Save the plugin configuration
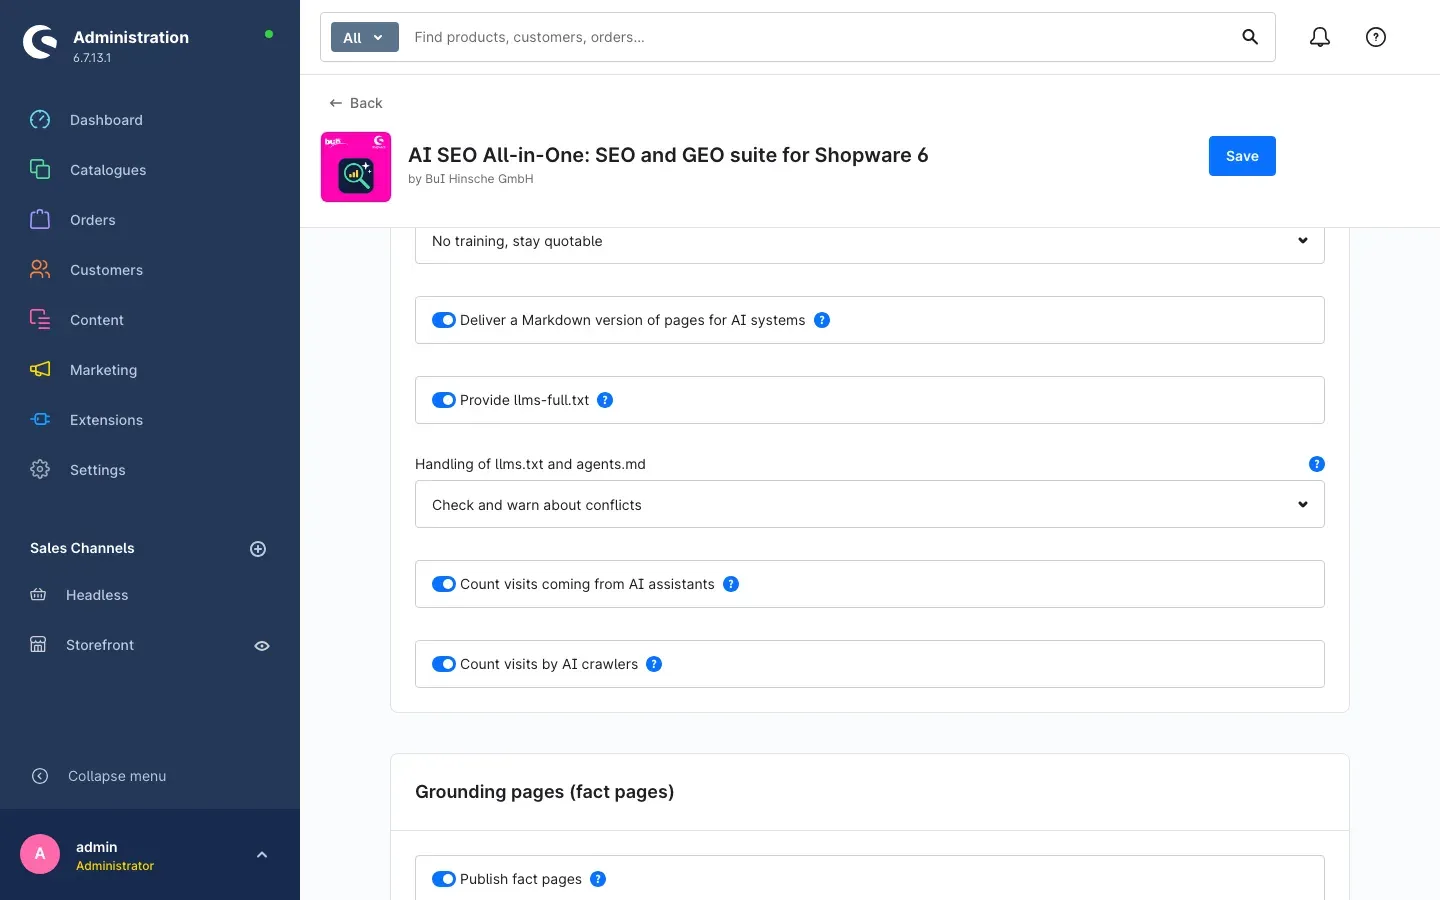1440x900 pixels. click(1242, 156)
